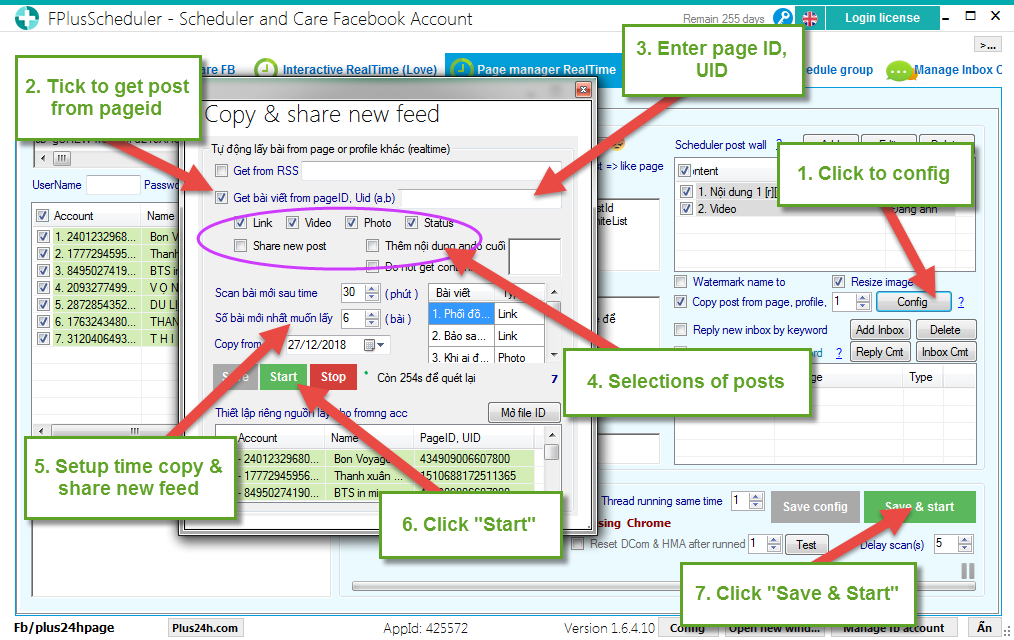Uncheck account 1. 2401232968
Image resolution: width=1014 pixels, height=640 pixels.
tap(43, 237)
